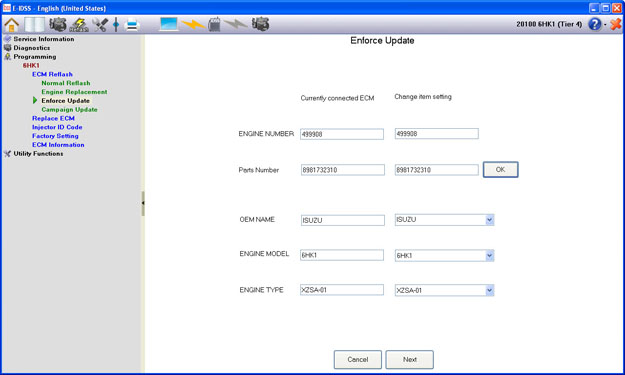Screen dimensions: 625x375
Task: Focus the editable ENGINE NUMBER change field
Action: click(436, 134)
